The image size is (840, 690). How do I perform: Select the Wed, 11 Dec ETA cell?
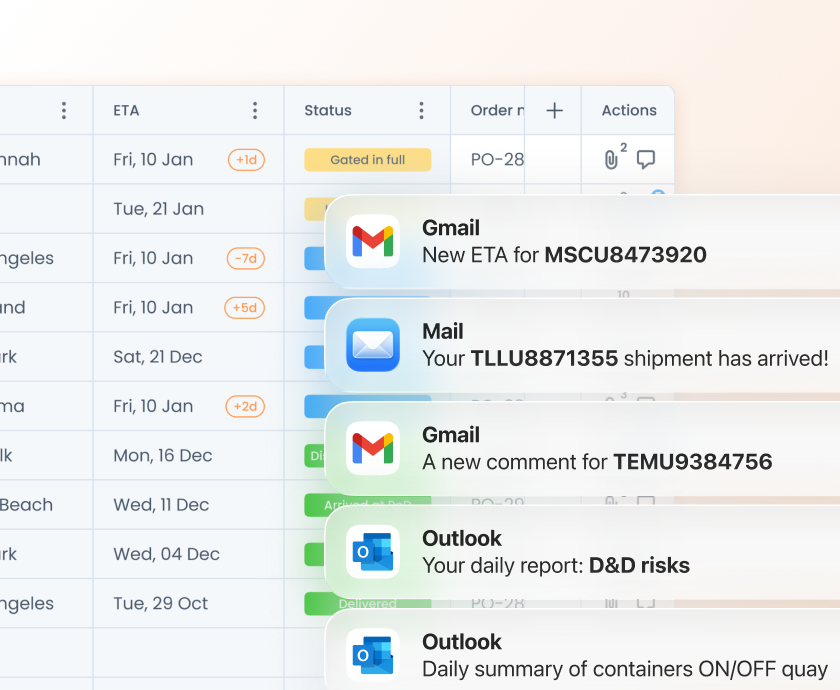click(188, 505)
